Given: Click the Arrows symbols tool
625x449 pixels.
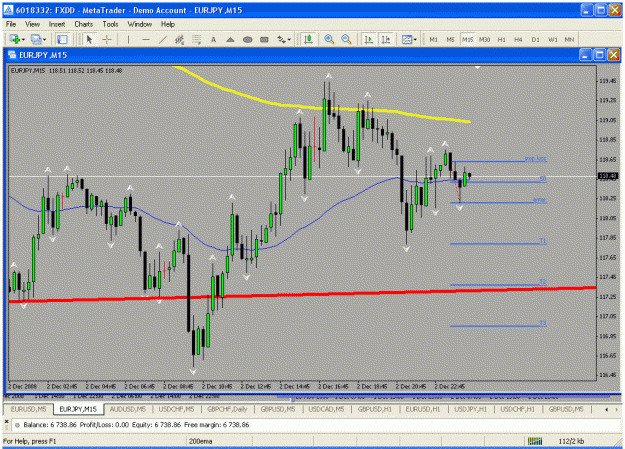Looking at the screenshot, I should (281, 39).
